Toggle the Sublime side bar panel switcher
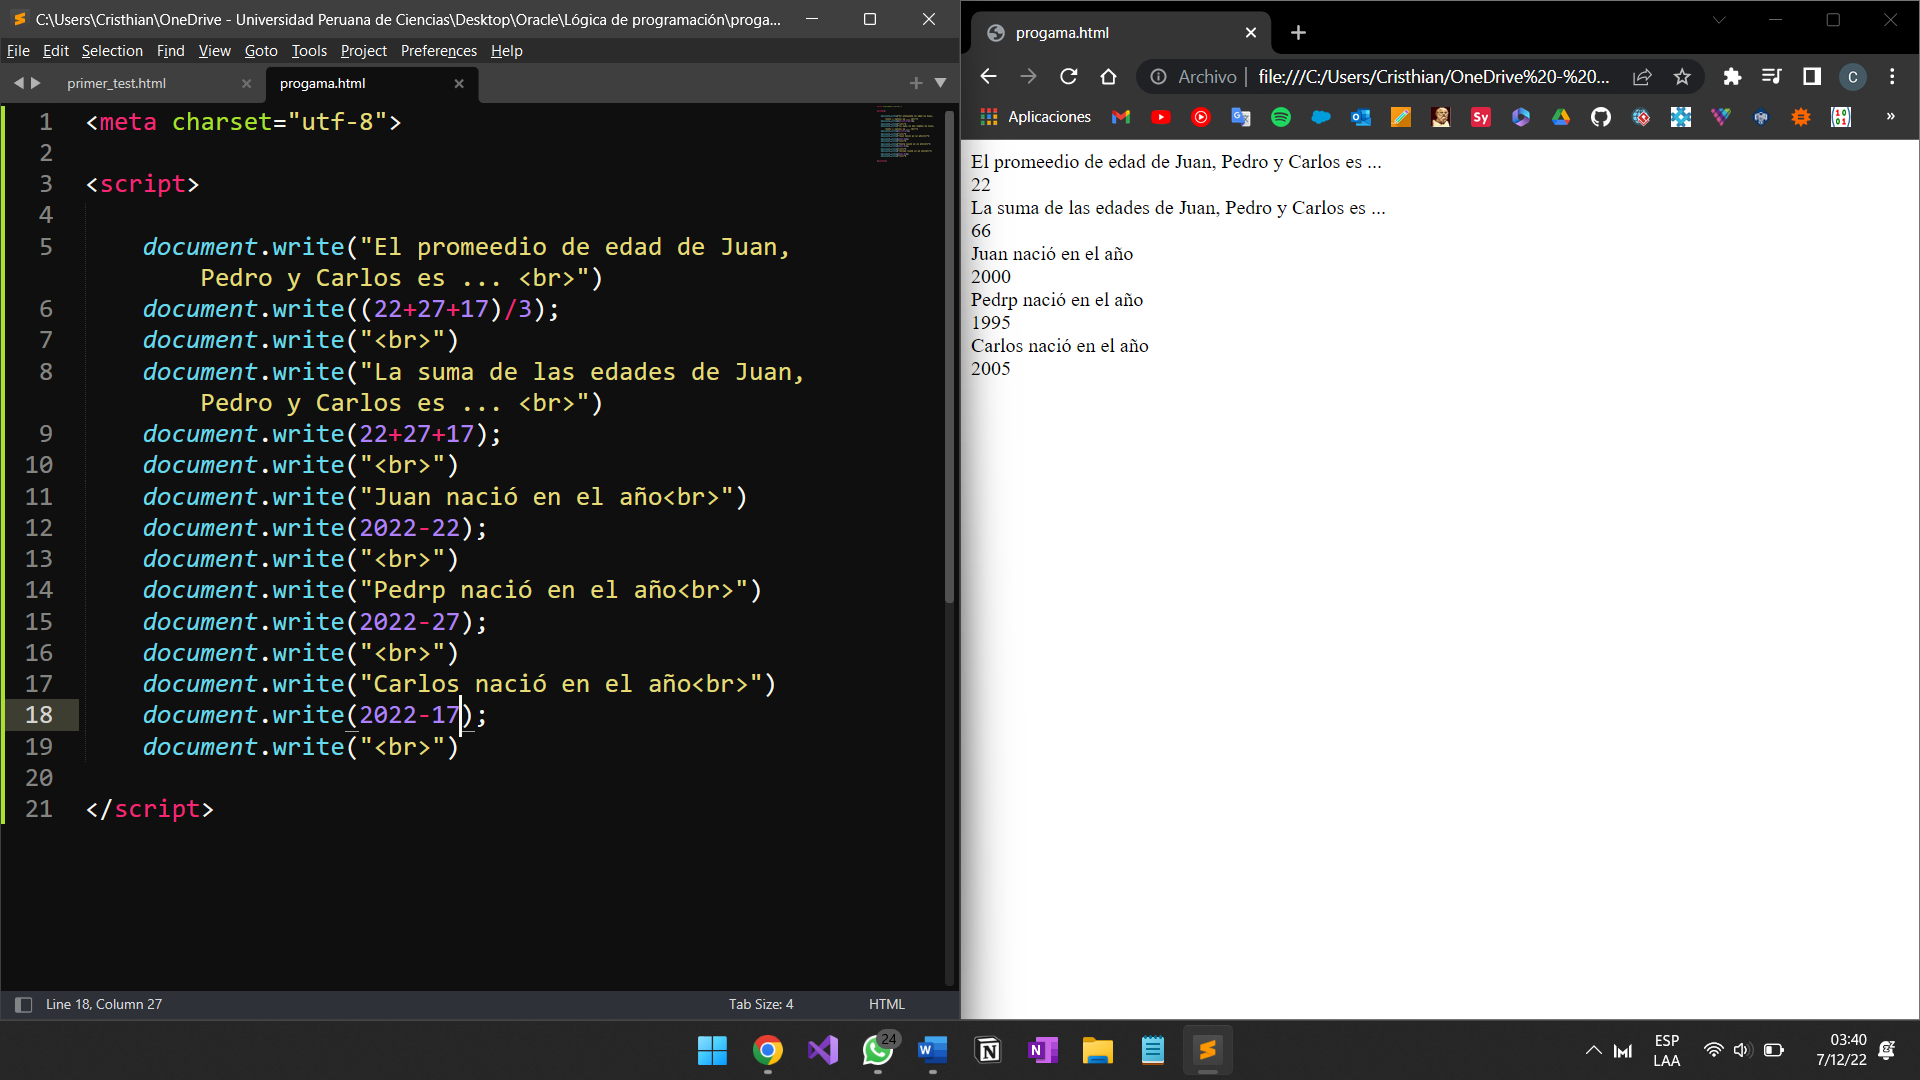Screen dimensions: 1920x1080 click(23, 1005)
